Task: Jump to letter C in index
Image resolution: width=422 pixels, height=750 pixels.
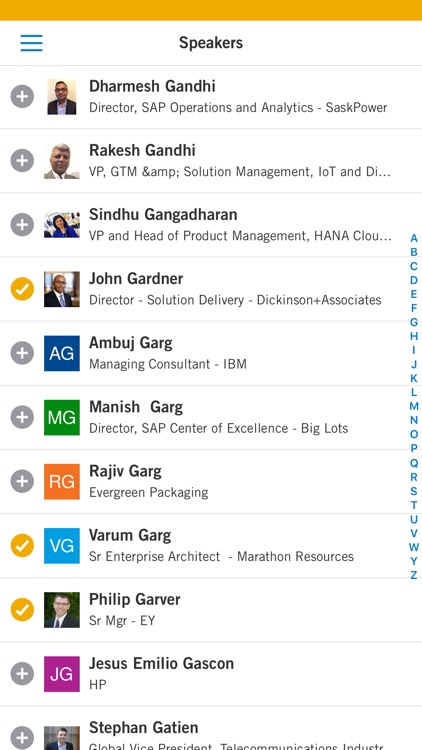Action: coord(414,266)
